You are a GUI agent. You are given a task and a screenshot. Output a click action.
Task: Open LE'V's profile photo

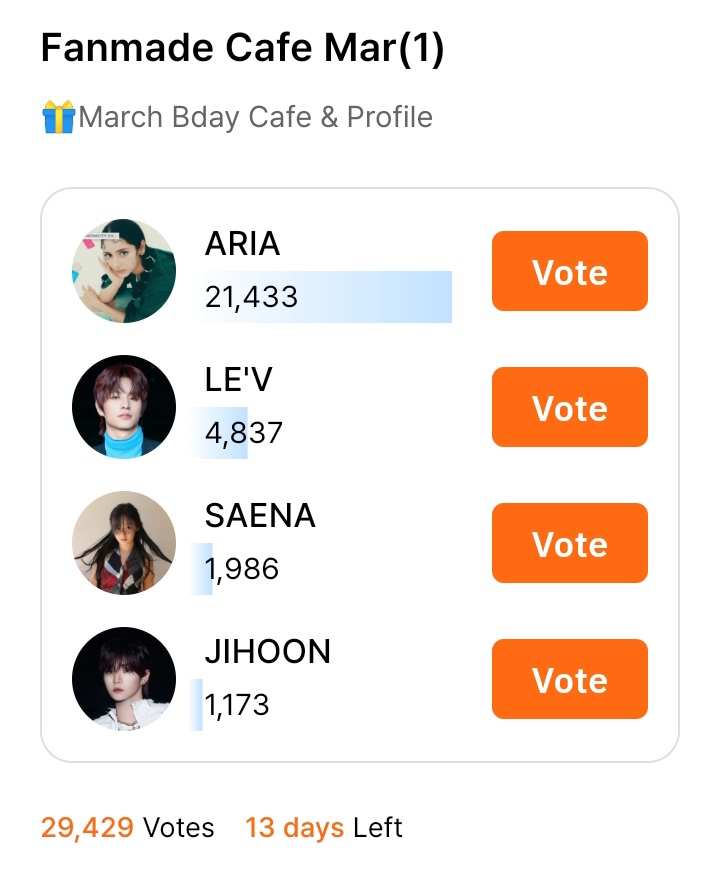pos(124,406)
